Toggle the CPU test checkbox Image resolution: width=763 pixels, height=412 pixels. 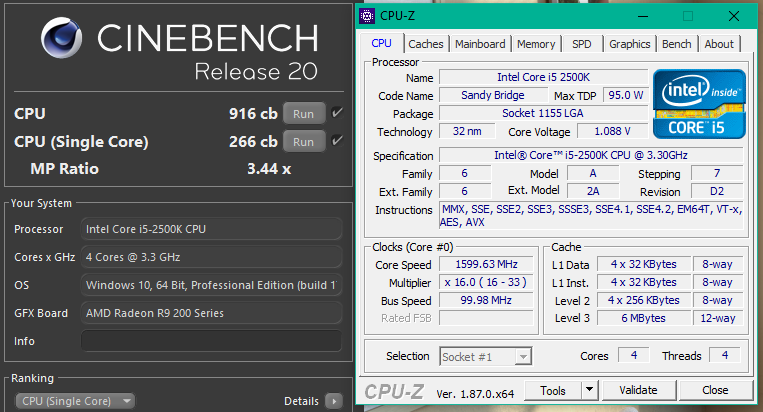(337, 113)
